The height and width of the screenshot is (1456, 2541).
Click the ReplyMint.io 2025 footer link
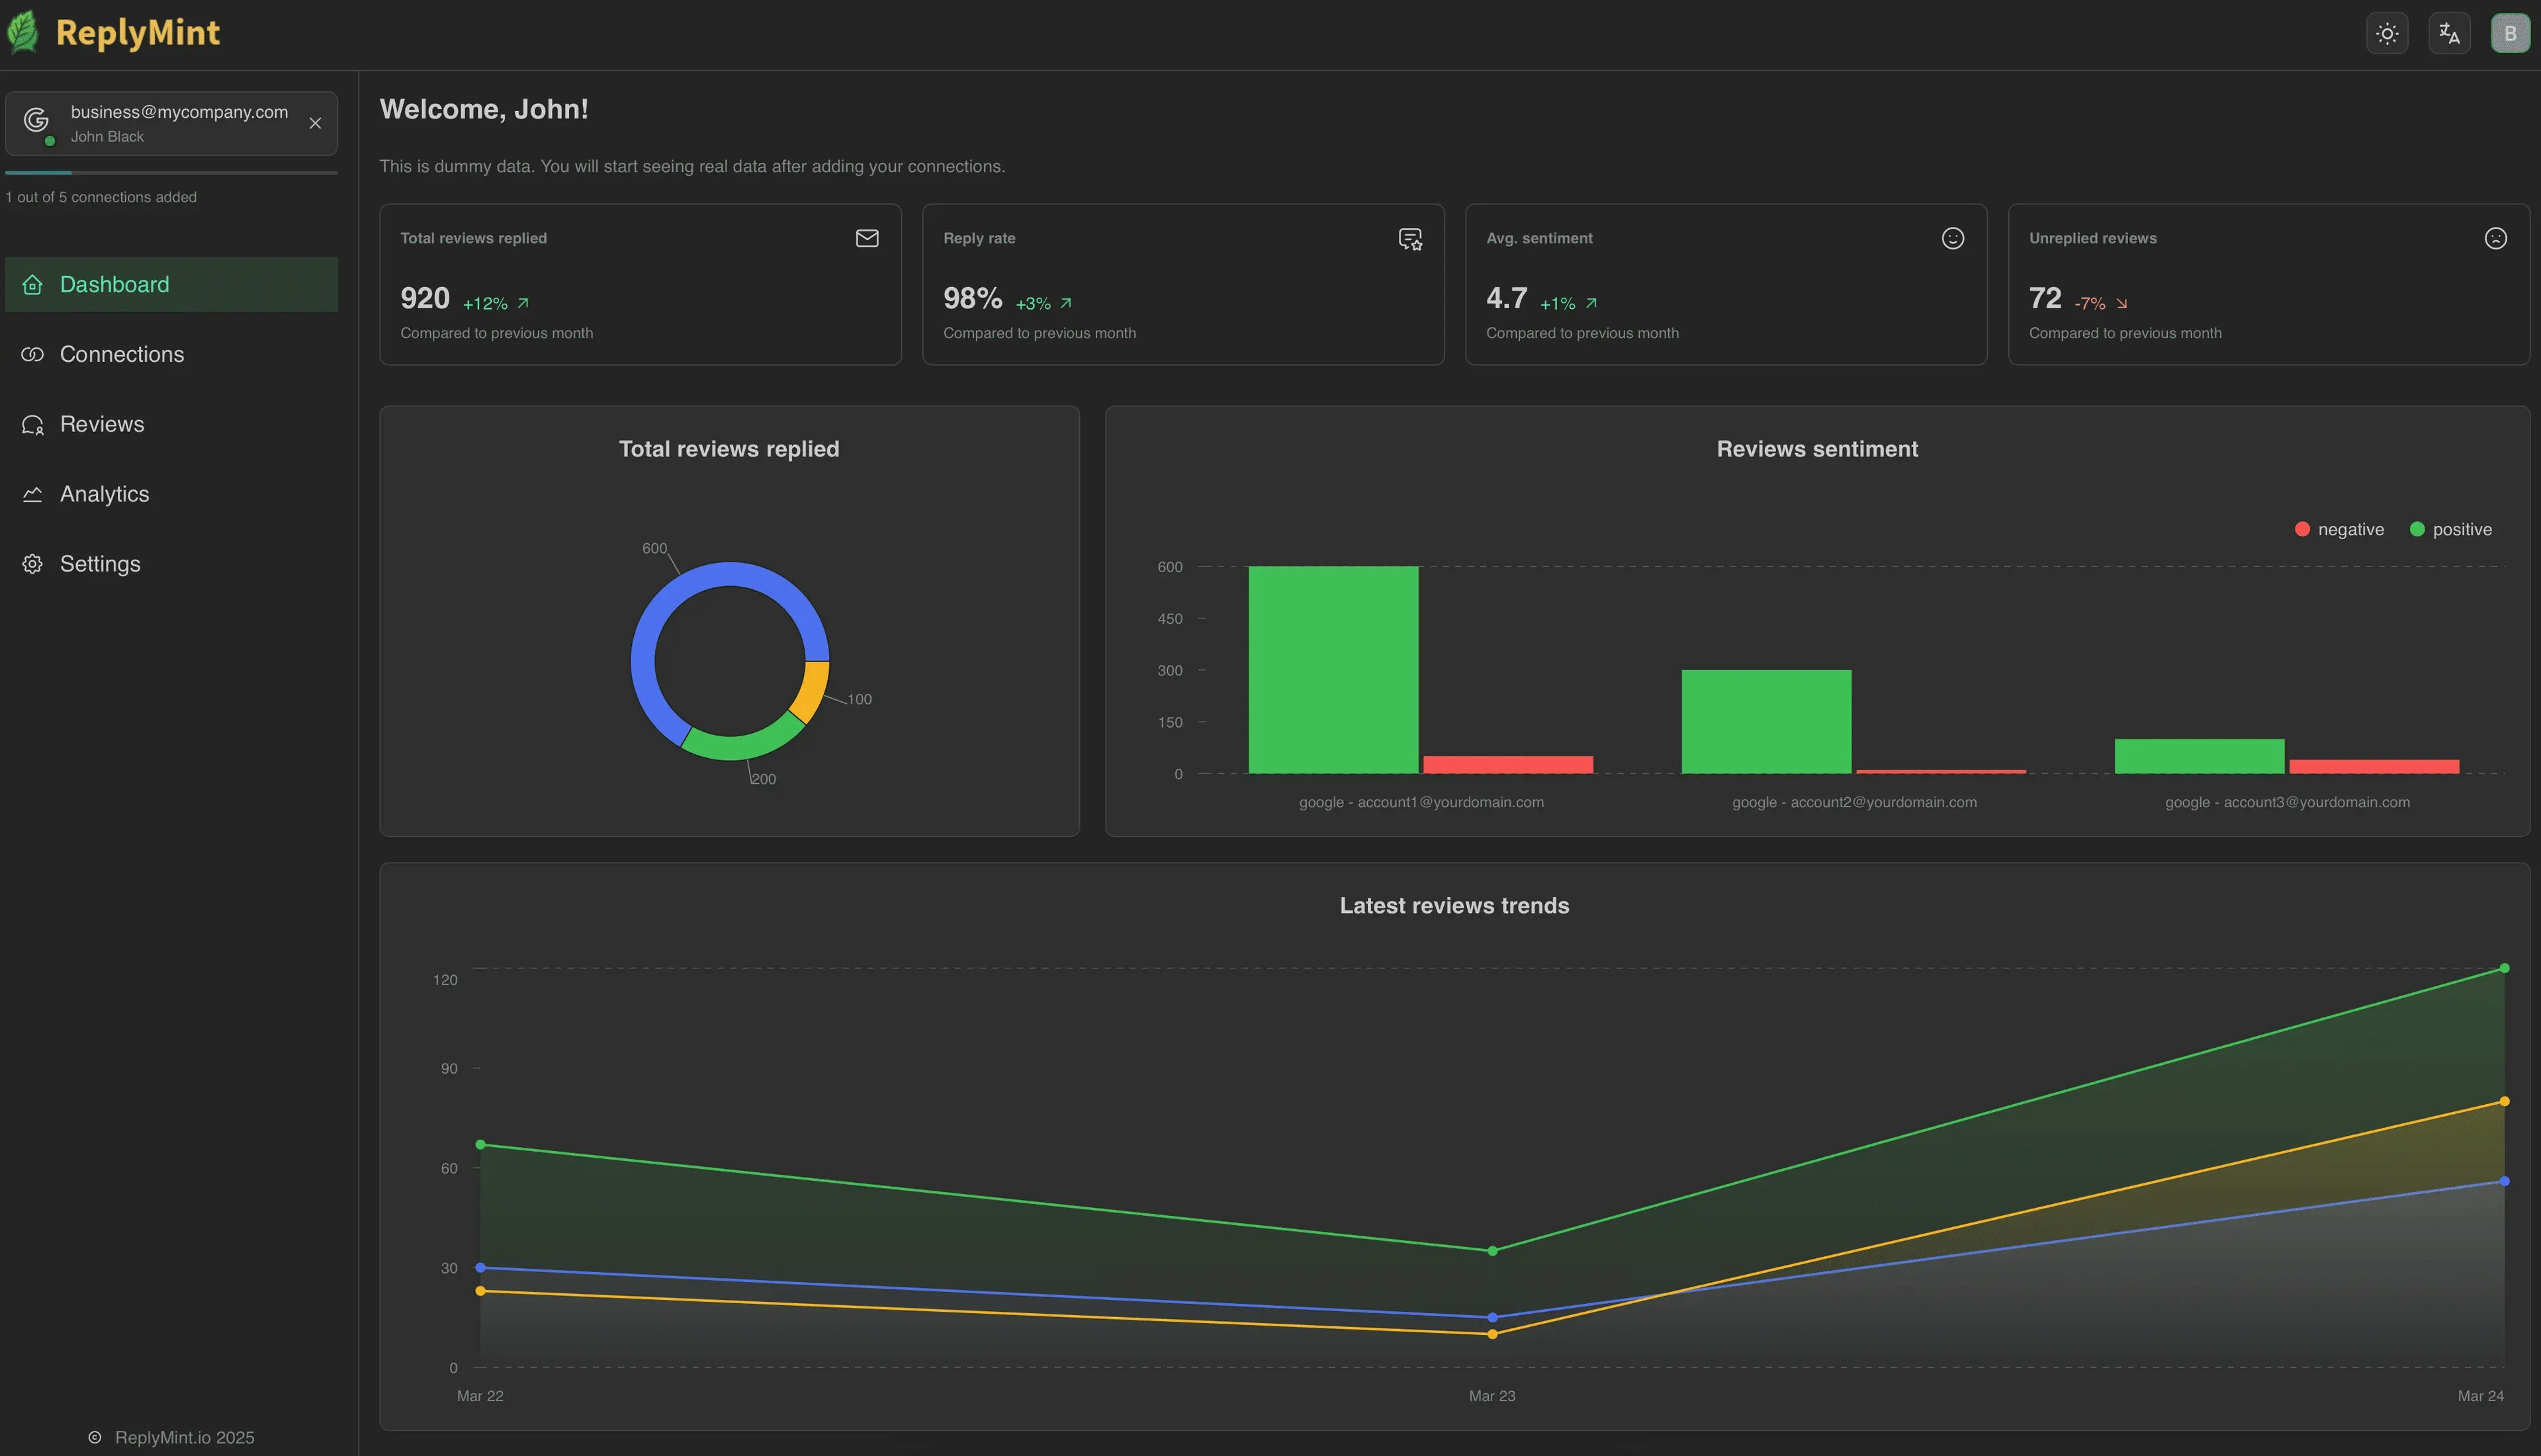coord(184,1437)
